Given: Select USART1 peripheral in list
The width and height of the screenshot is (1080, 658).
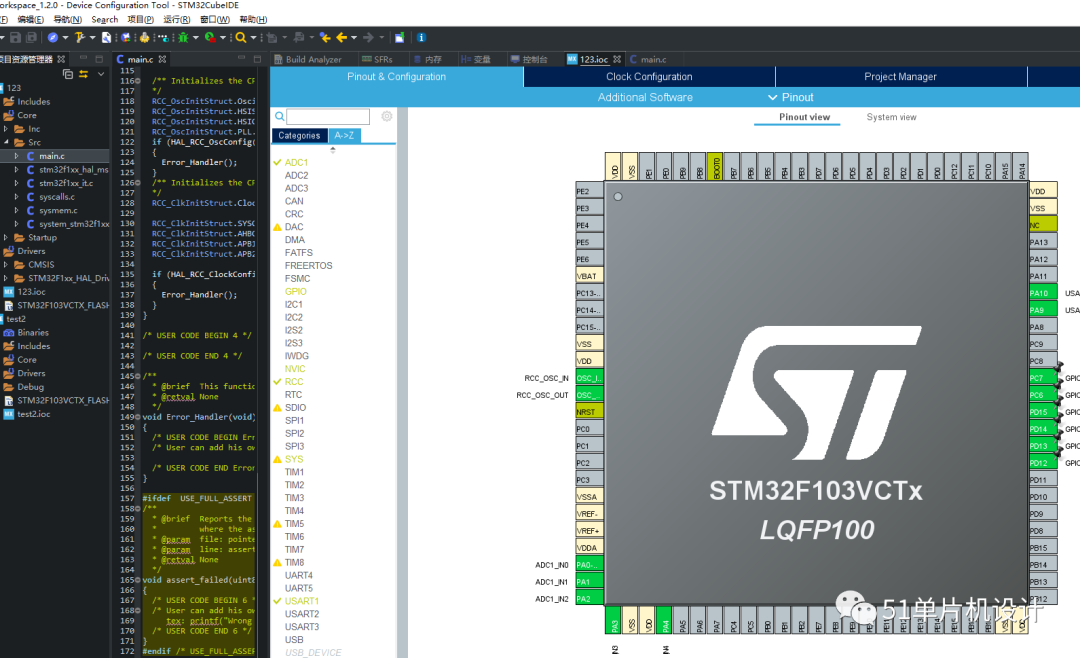Looking at the screenshot, I should 302,601.
